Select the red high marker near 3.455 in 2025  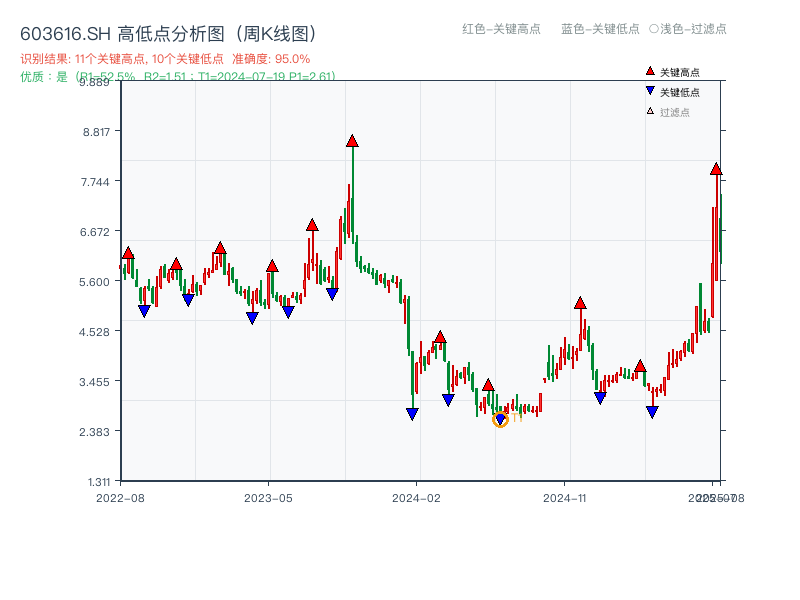(640, 366)
